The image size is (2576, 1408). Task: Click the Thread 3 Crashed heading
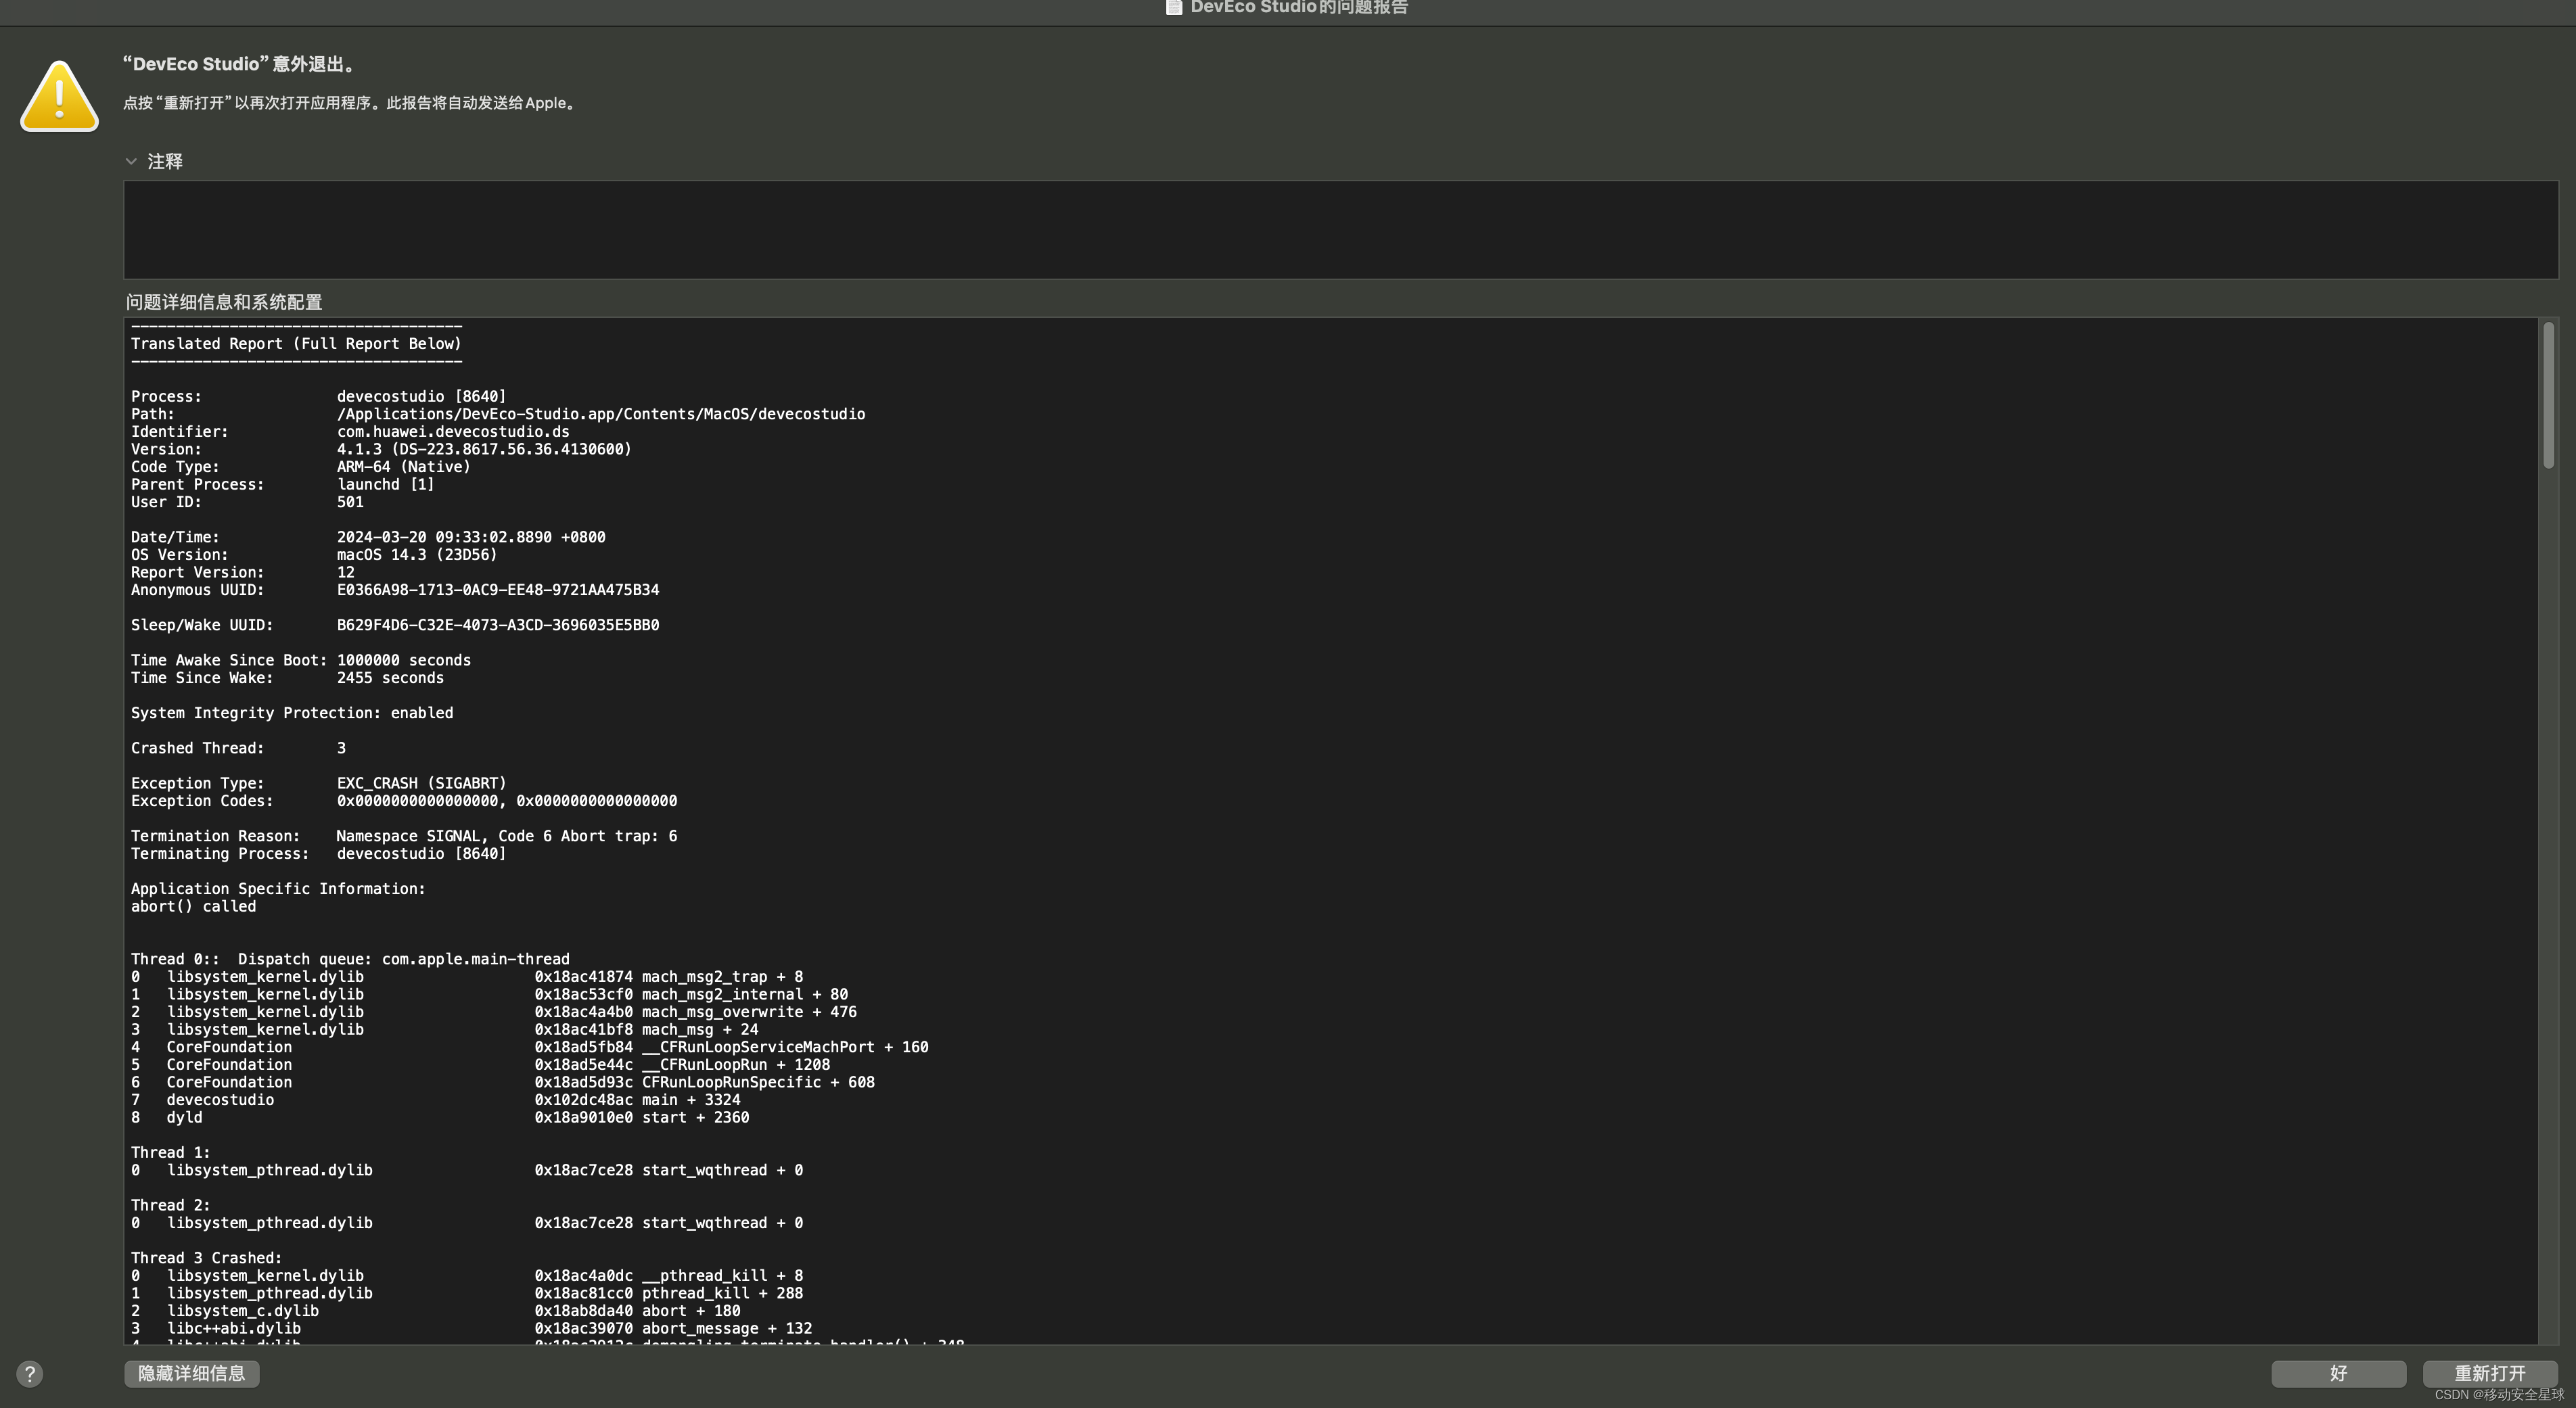pos(206,1258)
